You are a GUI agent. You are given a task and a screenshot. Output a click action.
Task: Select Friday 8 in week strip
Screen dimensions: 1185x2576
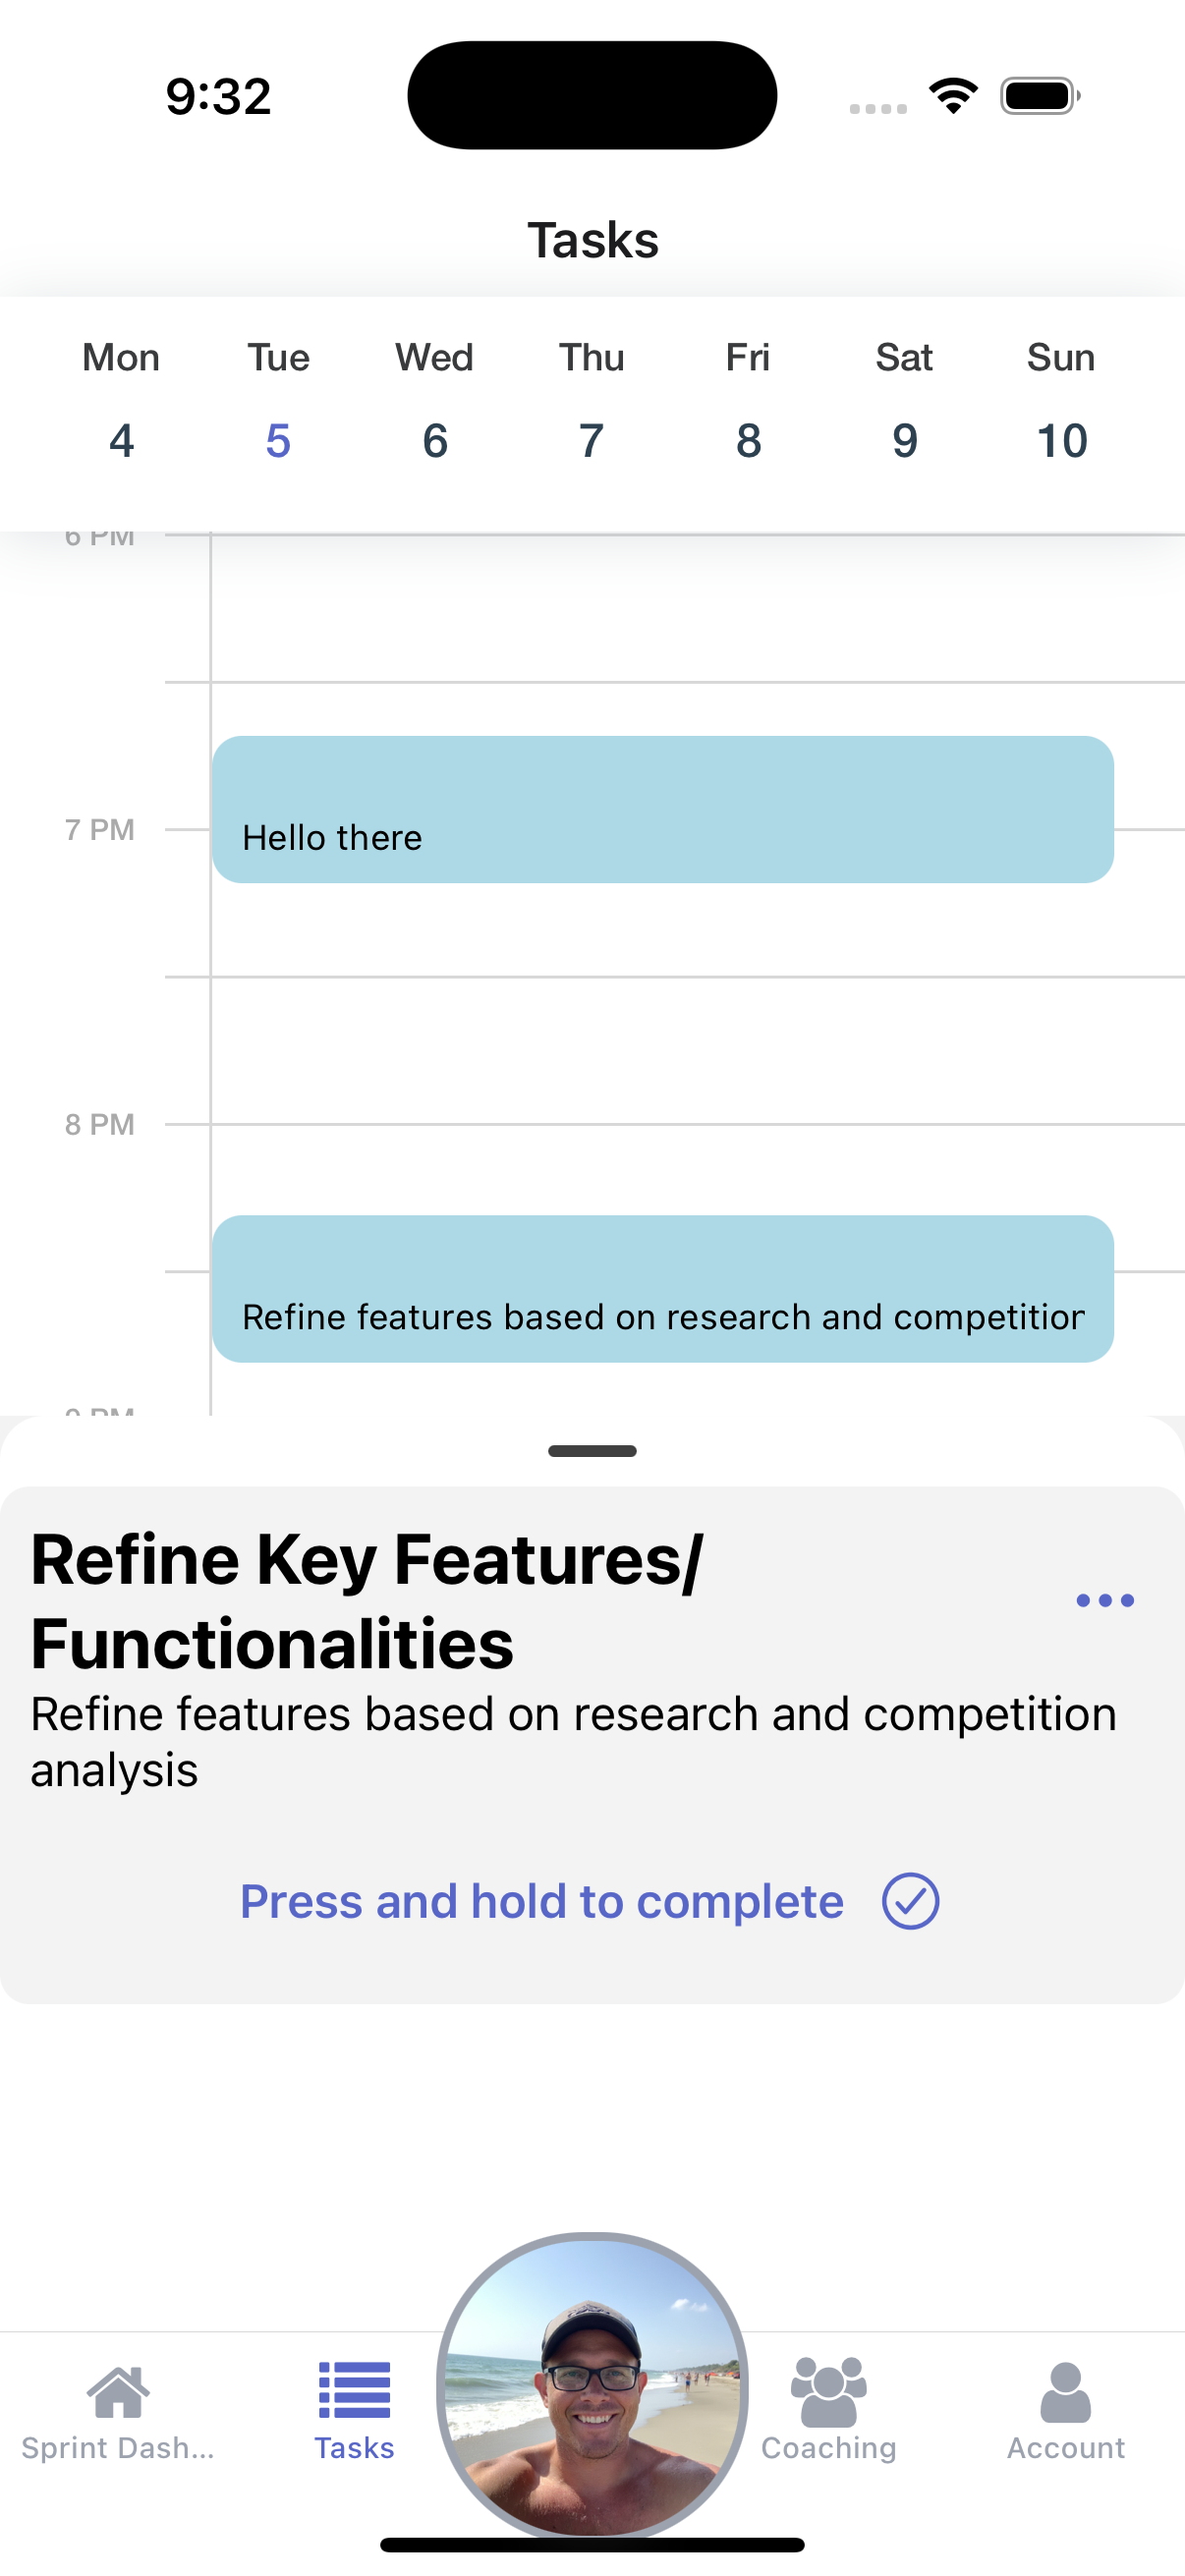(x=748, y=400)
